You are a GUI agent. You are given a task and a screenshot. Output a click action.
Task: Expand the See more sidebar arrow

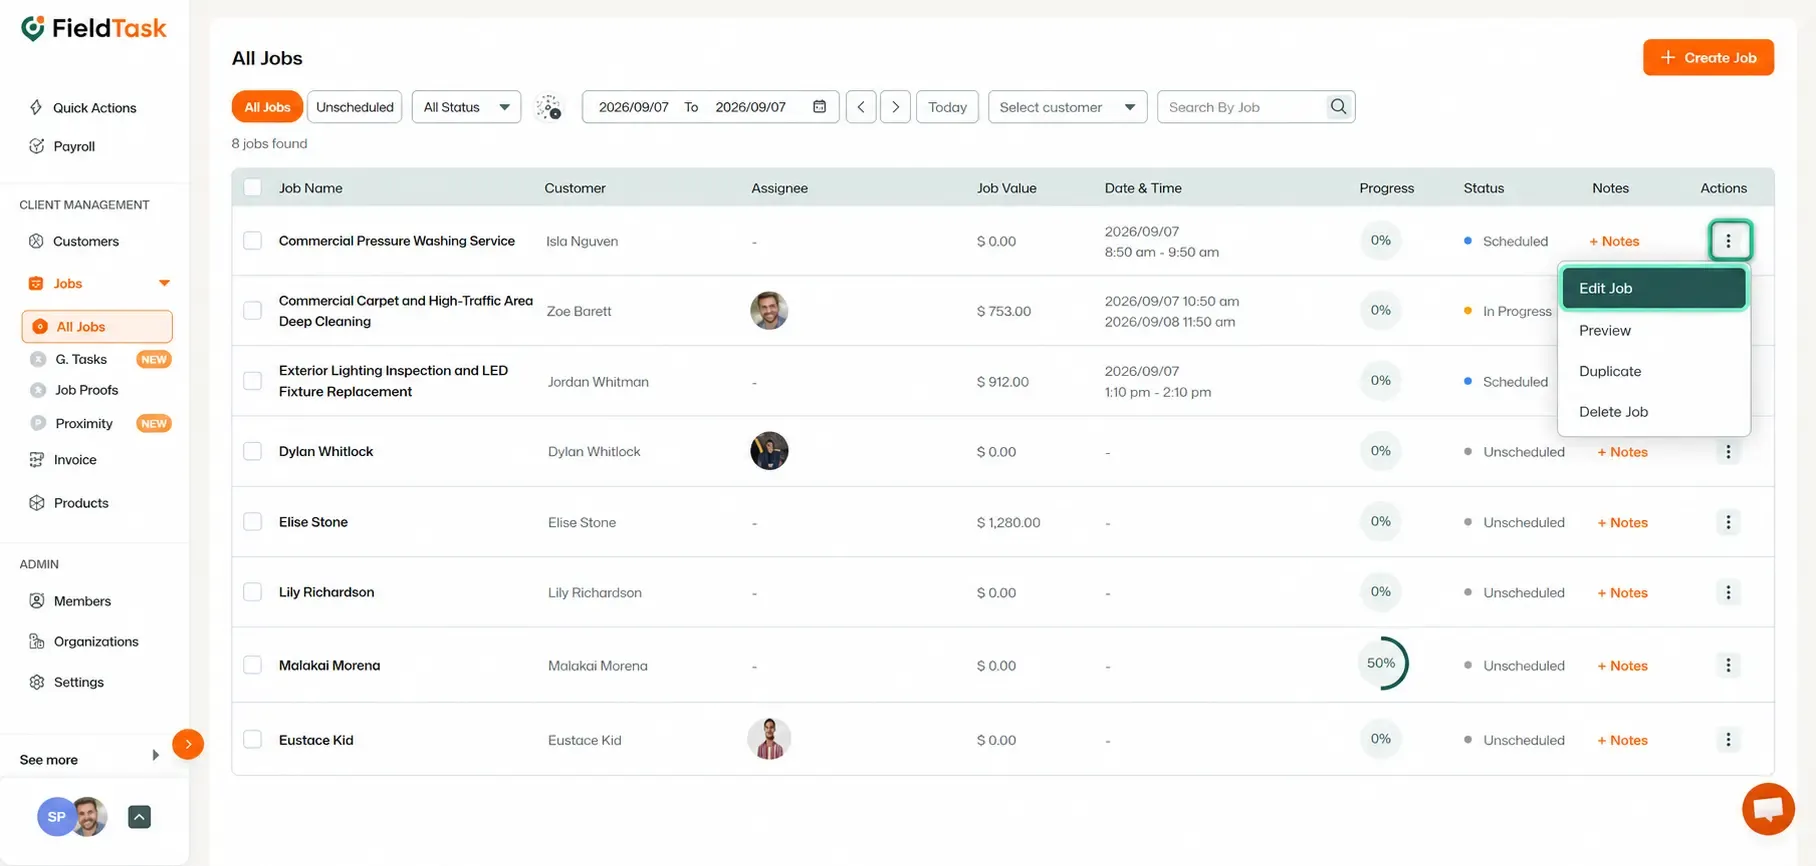coord(155,755)
